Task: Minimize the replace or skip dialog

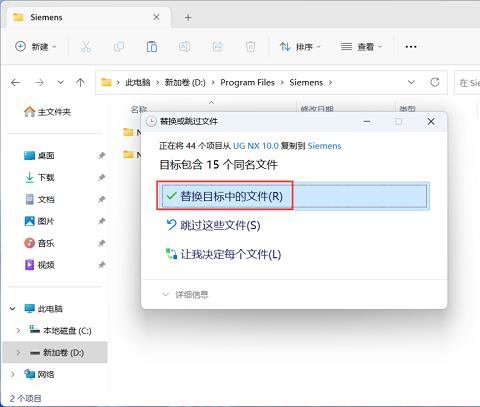Action: click(367, 122)
